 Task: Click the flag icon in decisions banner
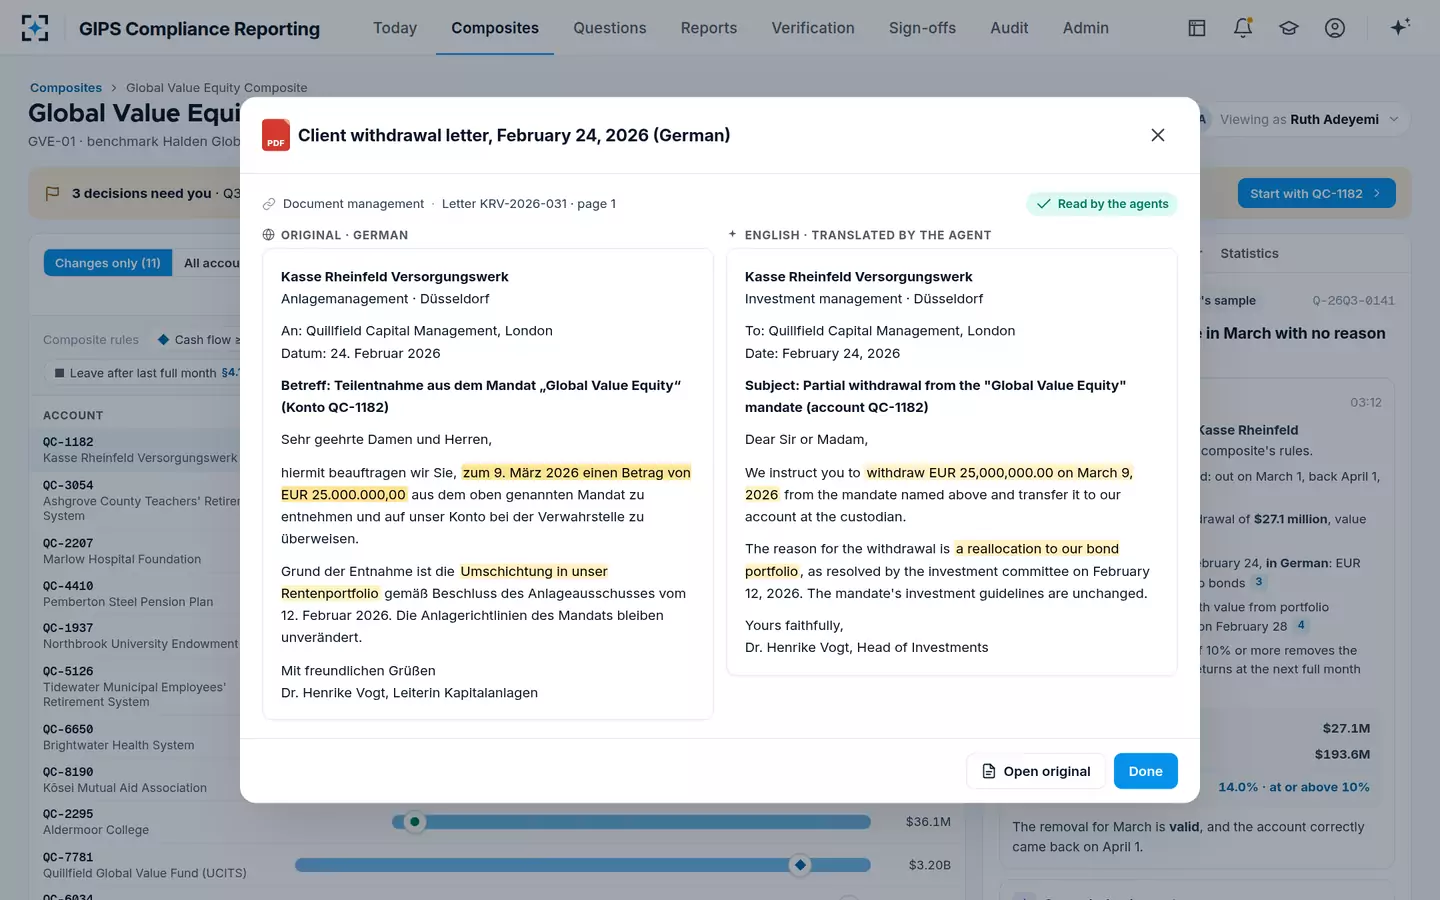pos(53,193)
